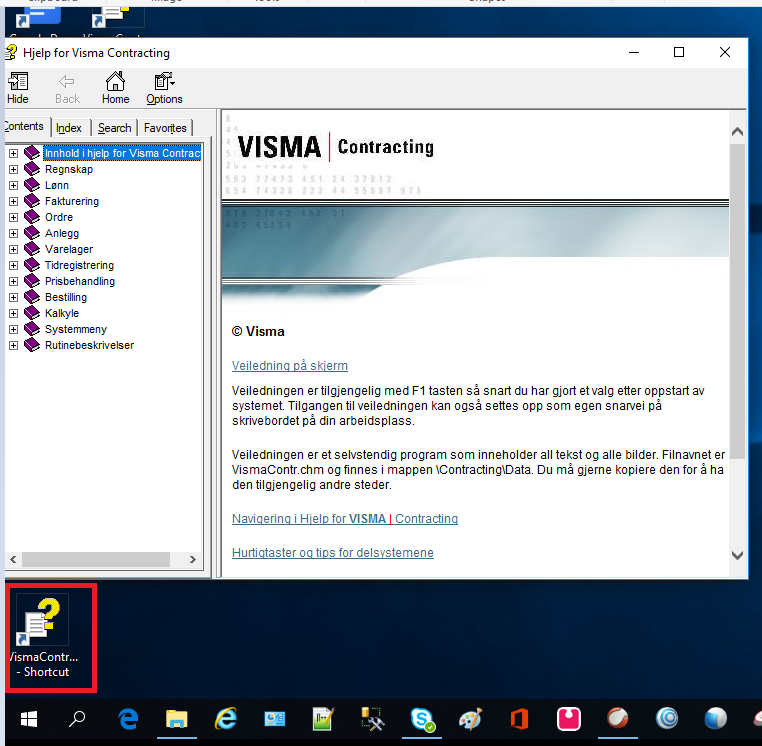
Task: Open the Options toolbar menu
Action: coord(164,88)
